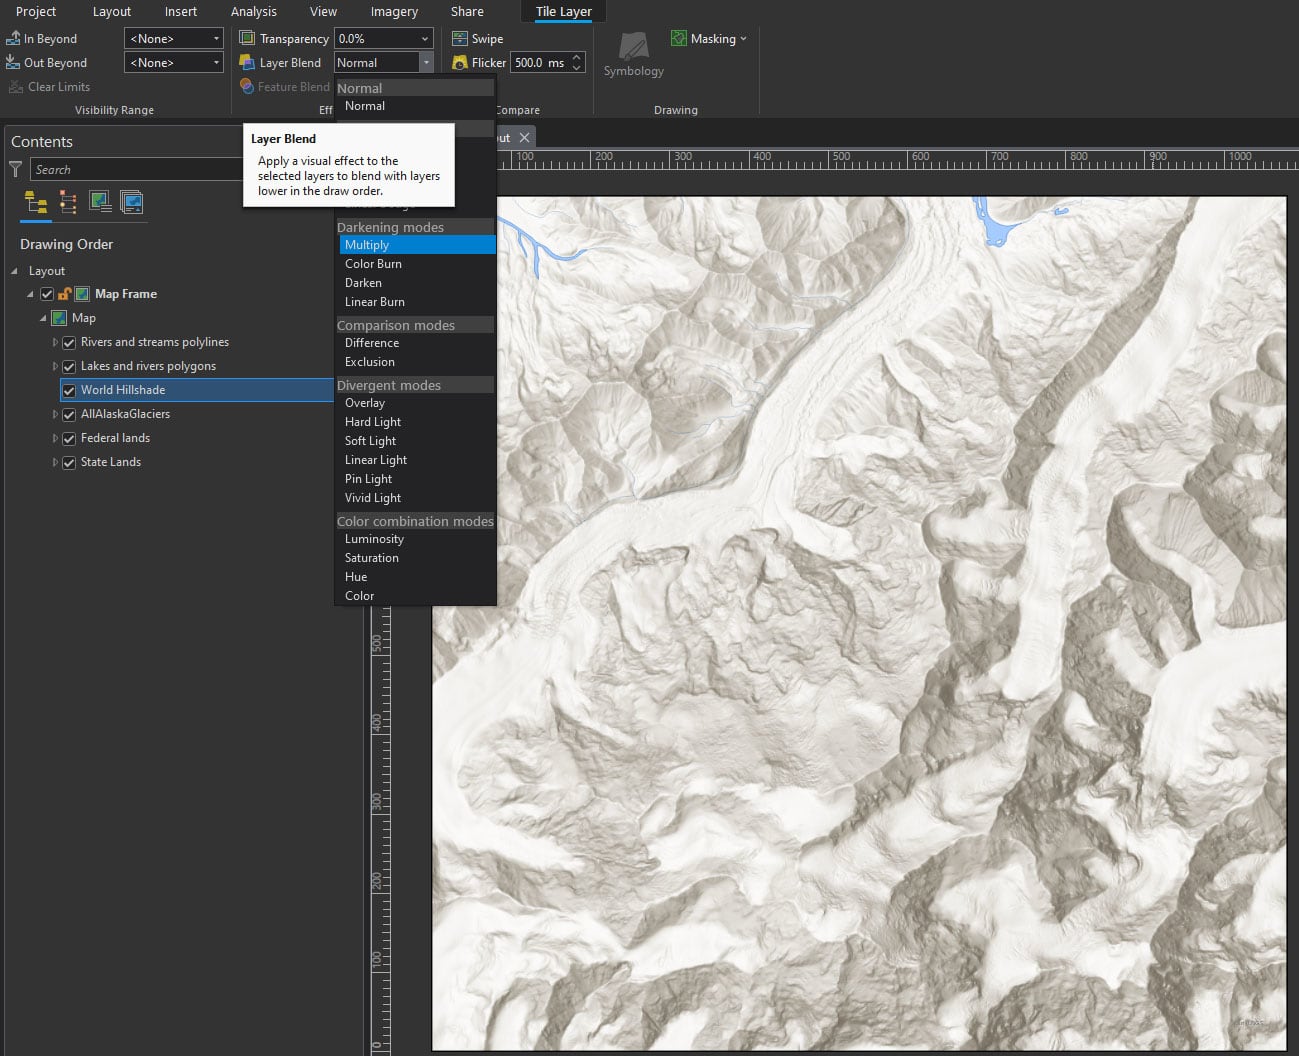Screen dimensions: 1299x1056
Task: Collapse the Map Frame tree item
Action: [x=30, y=293]
